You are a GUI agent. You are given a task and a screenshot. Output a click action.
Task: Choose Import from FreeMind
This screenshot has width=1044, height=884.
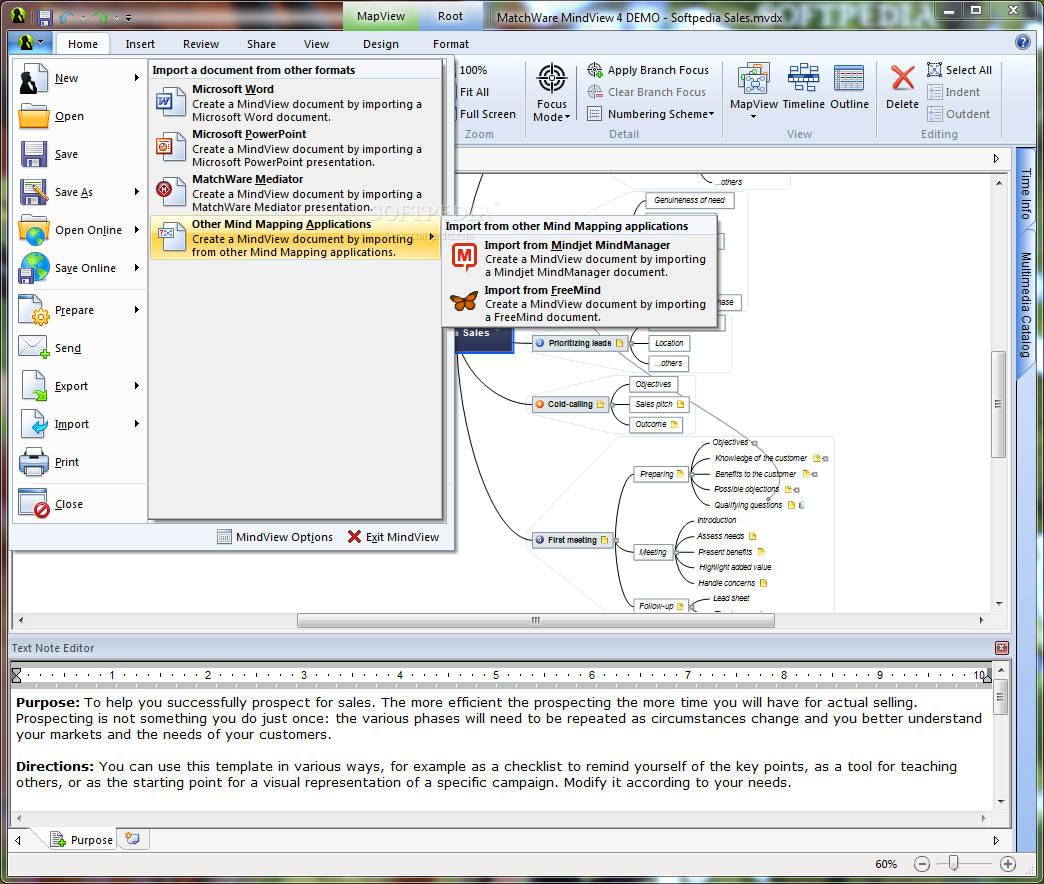580,304
